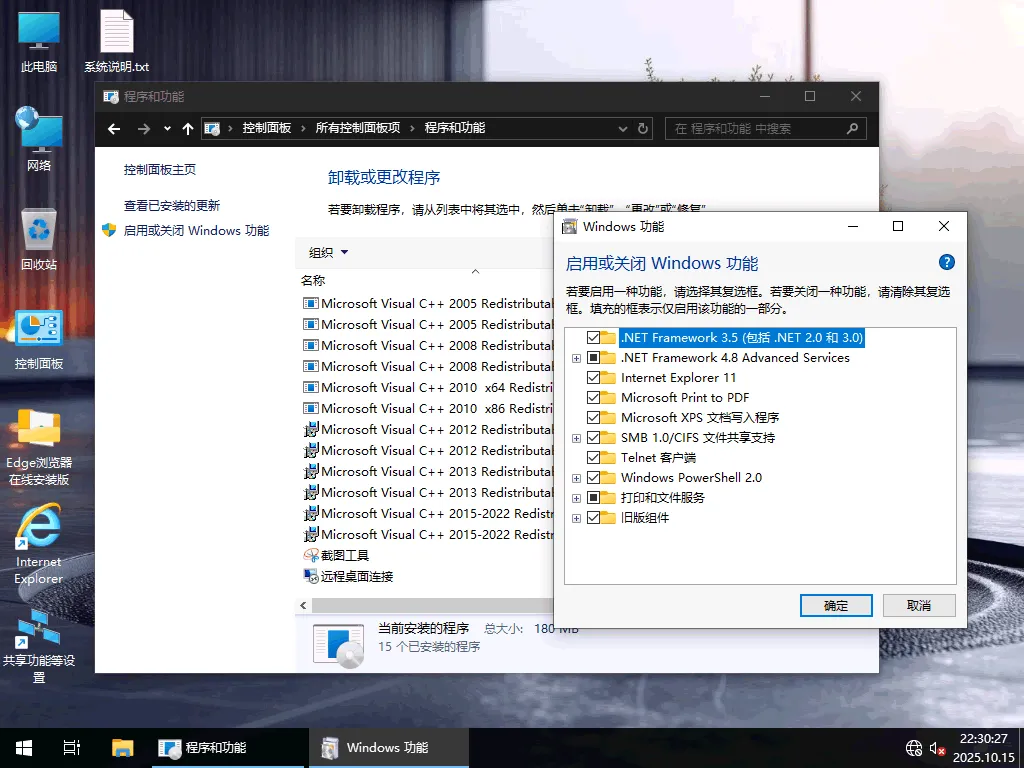This screenshot has height=768, width=1024.
Task: Click the help icon in Windows 功能 dialog
Action: 946,262
